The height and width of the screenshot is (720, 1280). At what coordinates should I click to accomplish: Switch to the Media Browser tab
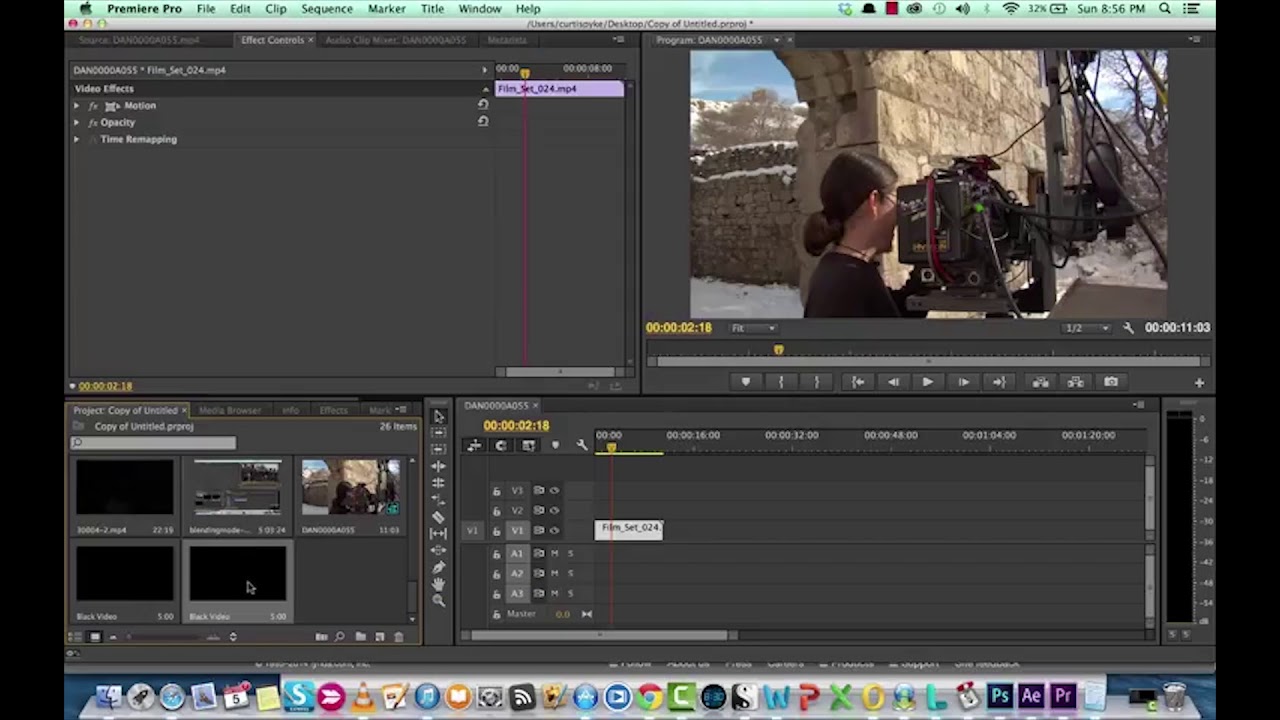pyautogui.click(x=229, y=410)
